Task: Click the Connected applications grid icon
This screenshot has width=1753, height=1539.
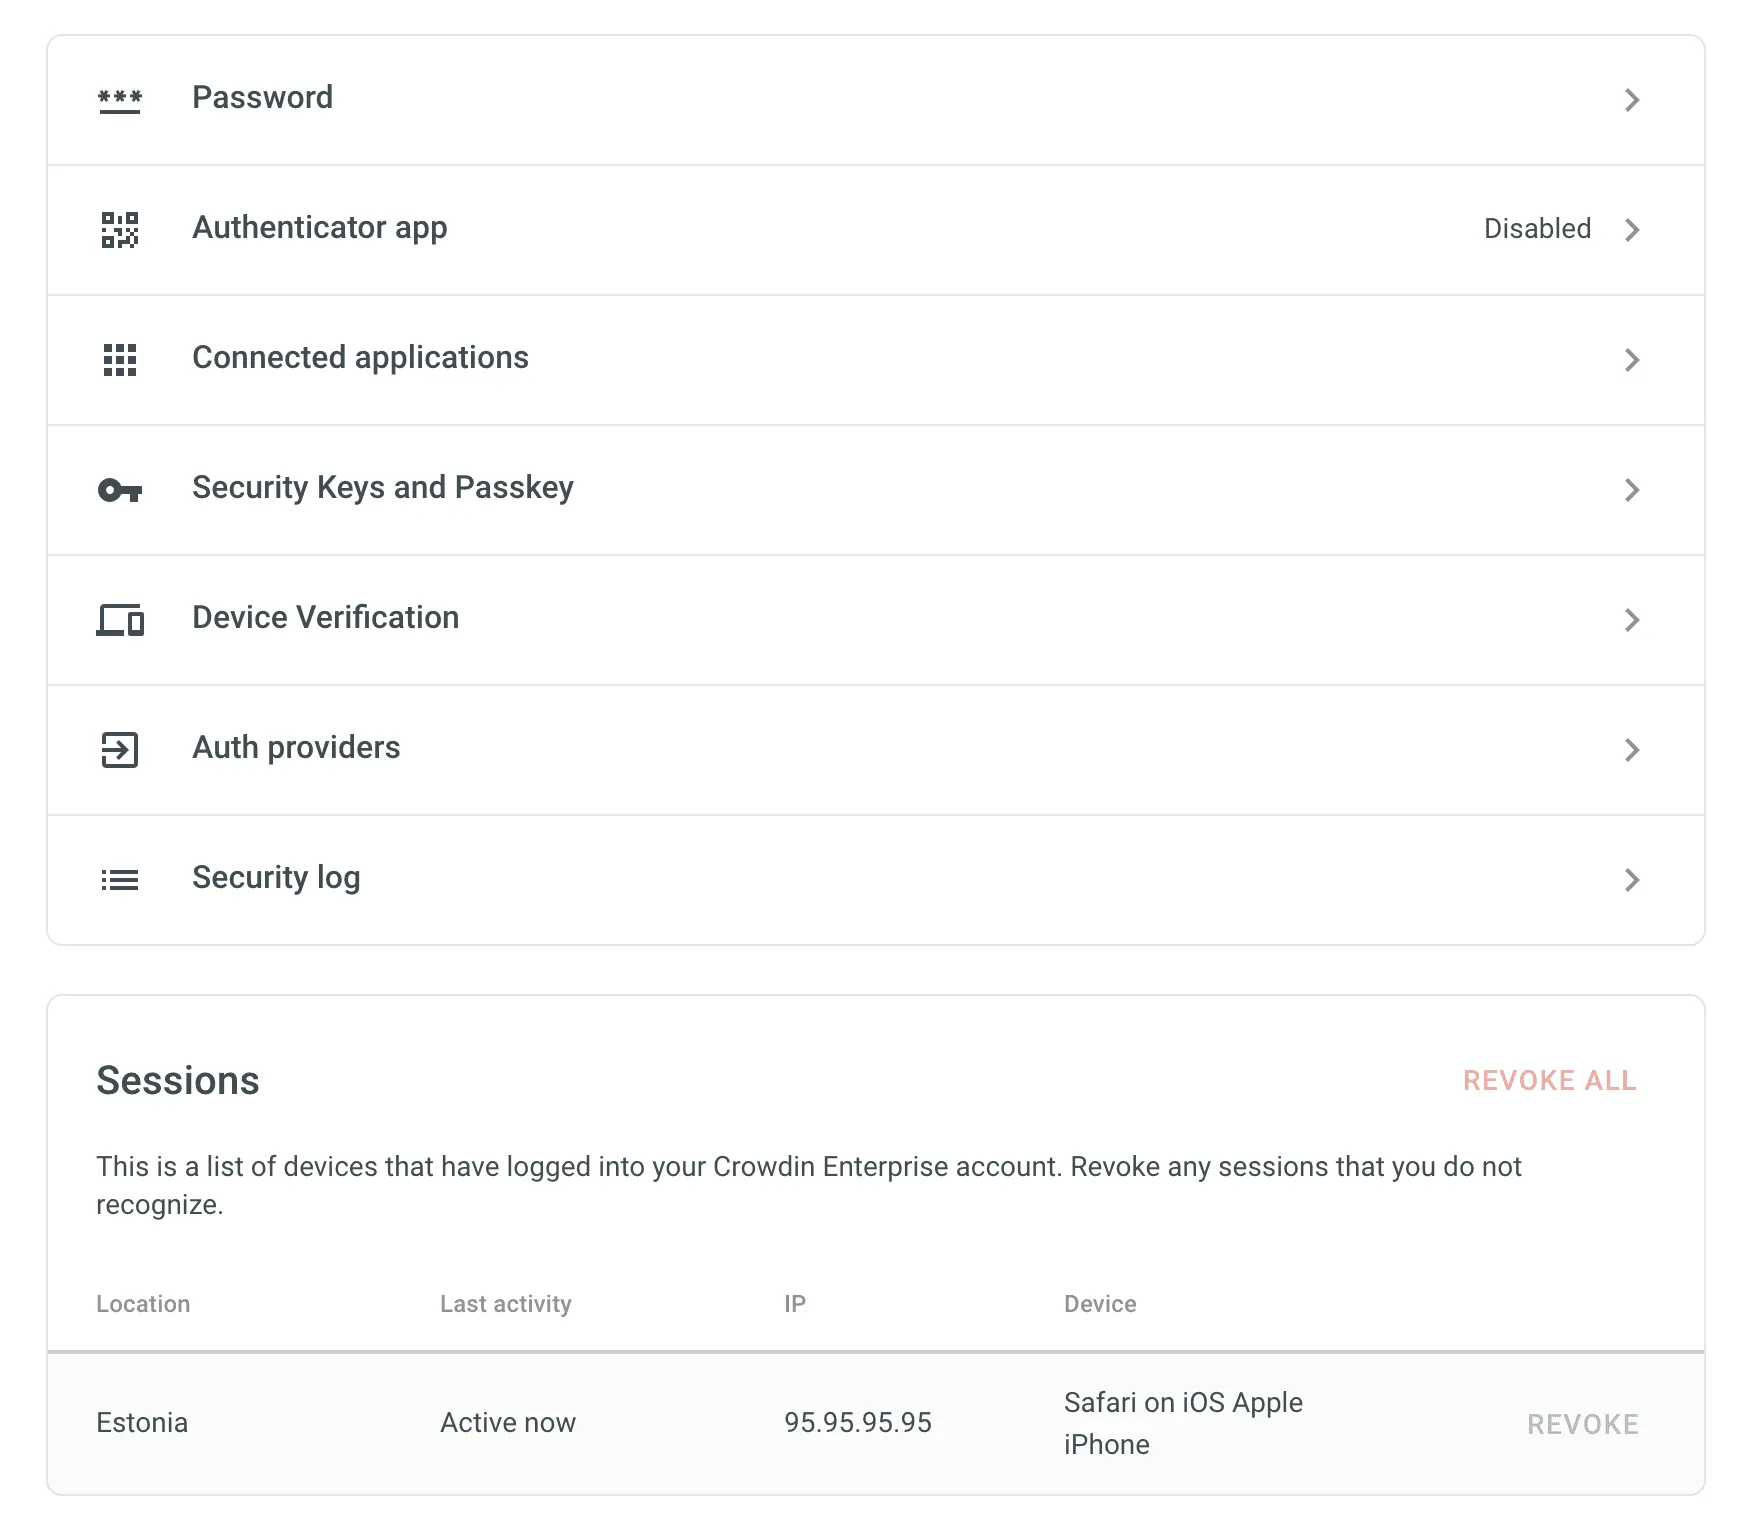Action: point(120,360)
